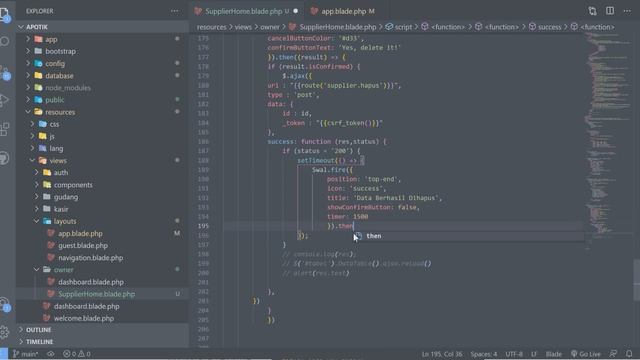The width and height of the screenshot is (640, 360).
Task: Click resources breadcrumb segment
Action: click(211, 27)
